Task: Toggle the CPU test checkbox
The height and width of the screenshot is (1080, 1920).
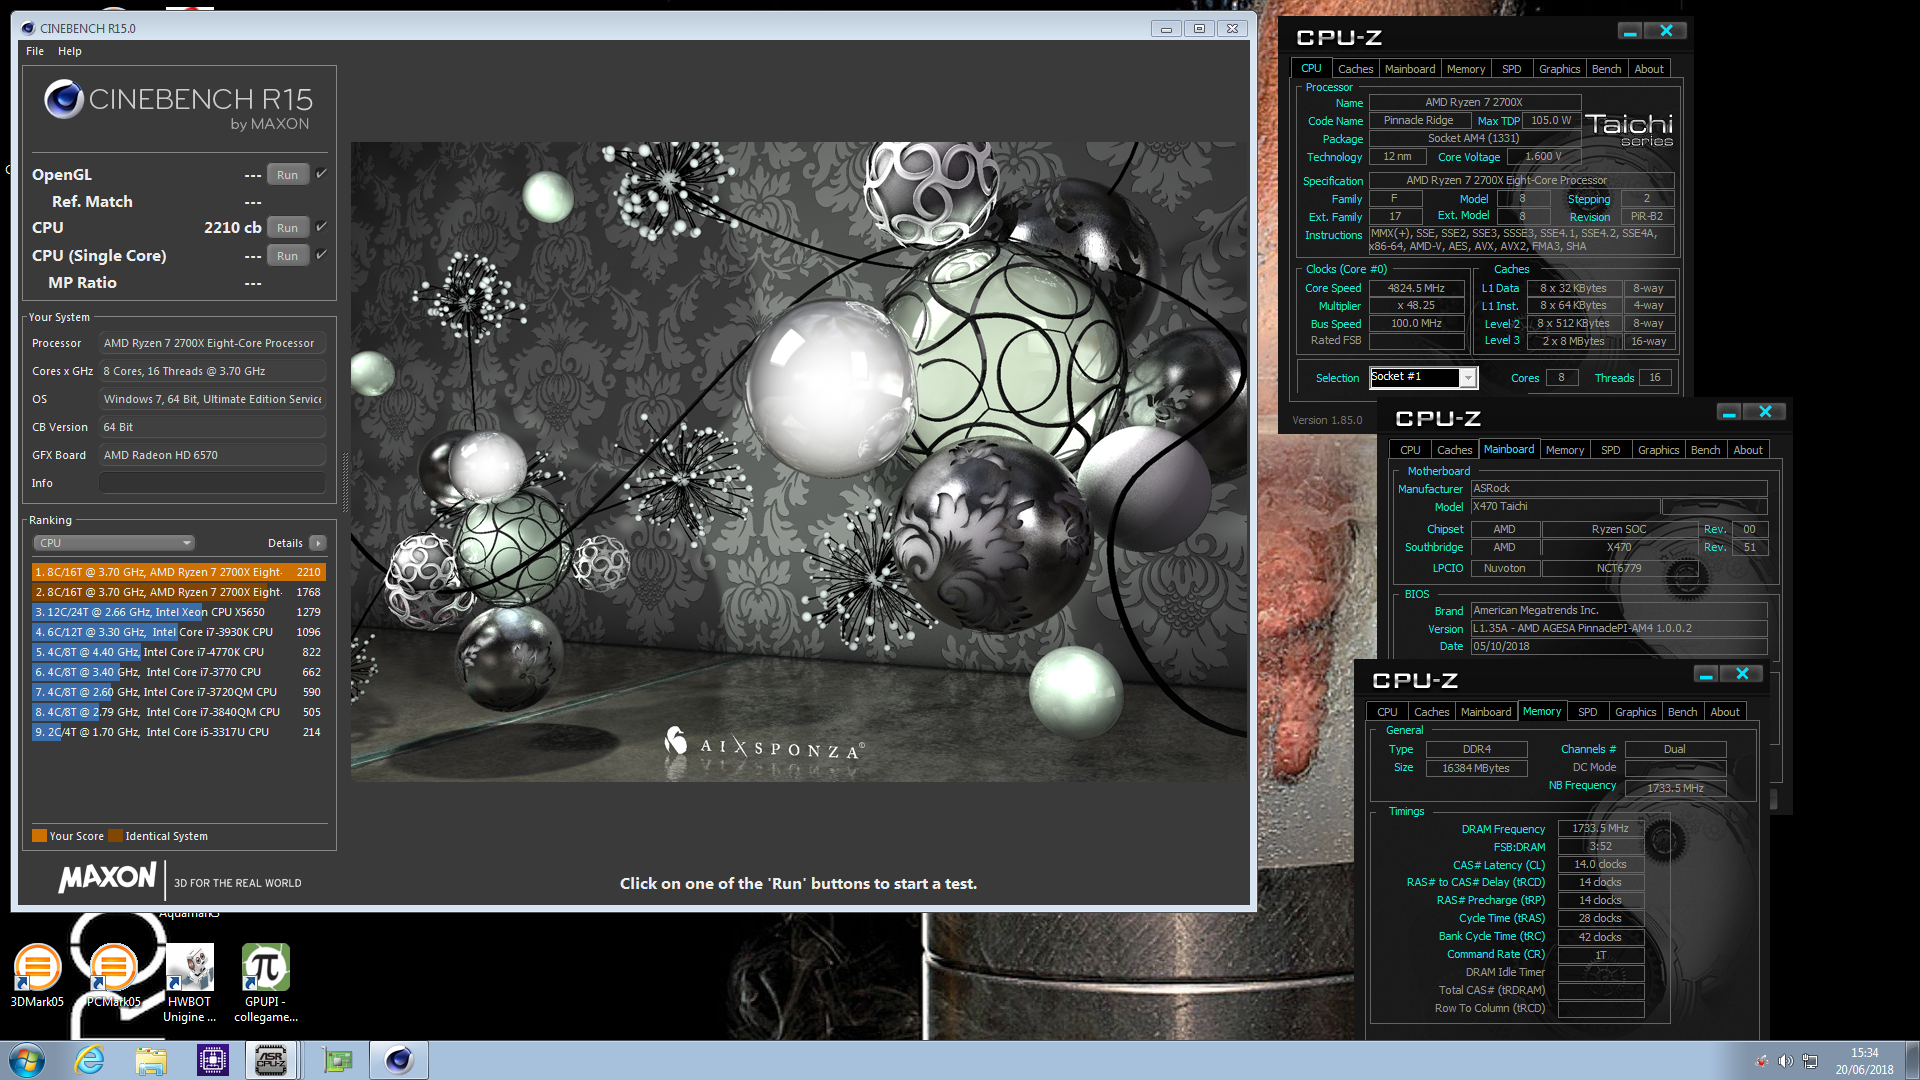Action: click(x=322, y=227)
